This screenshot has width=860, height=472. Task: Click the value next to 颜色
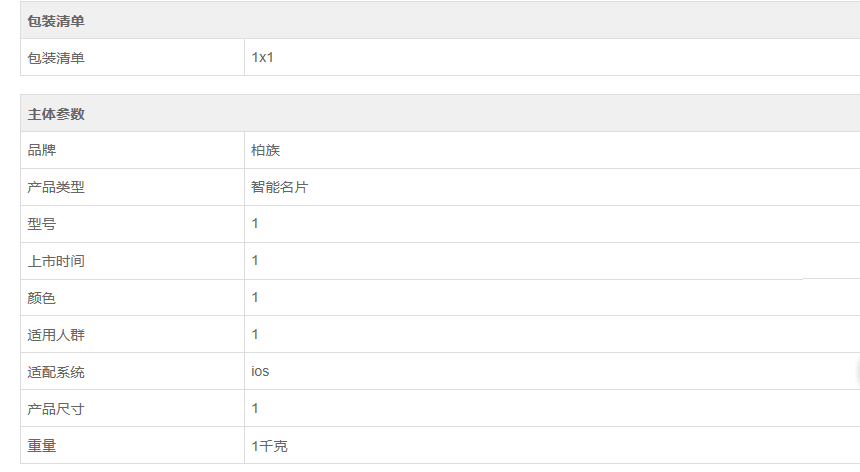(x=255, y=297)
